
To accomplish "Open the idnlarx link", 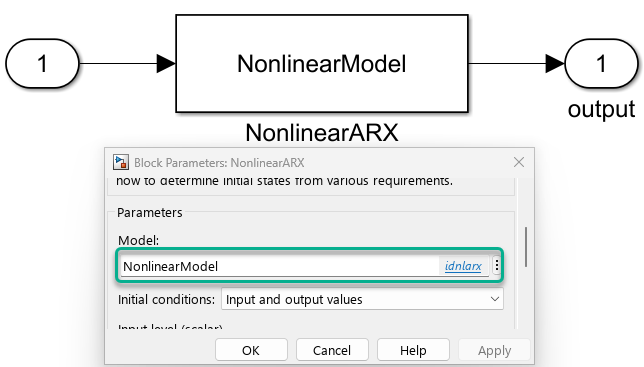I will point(463,266).
